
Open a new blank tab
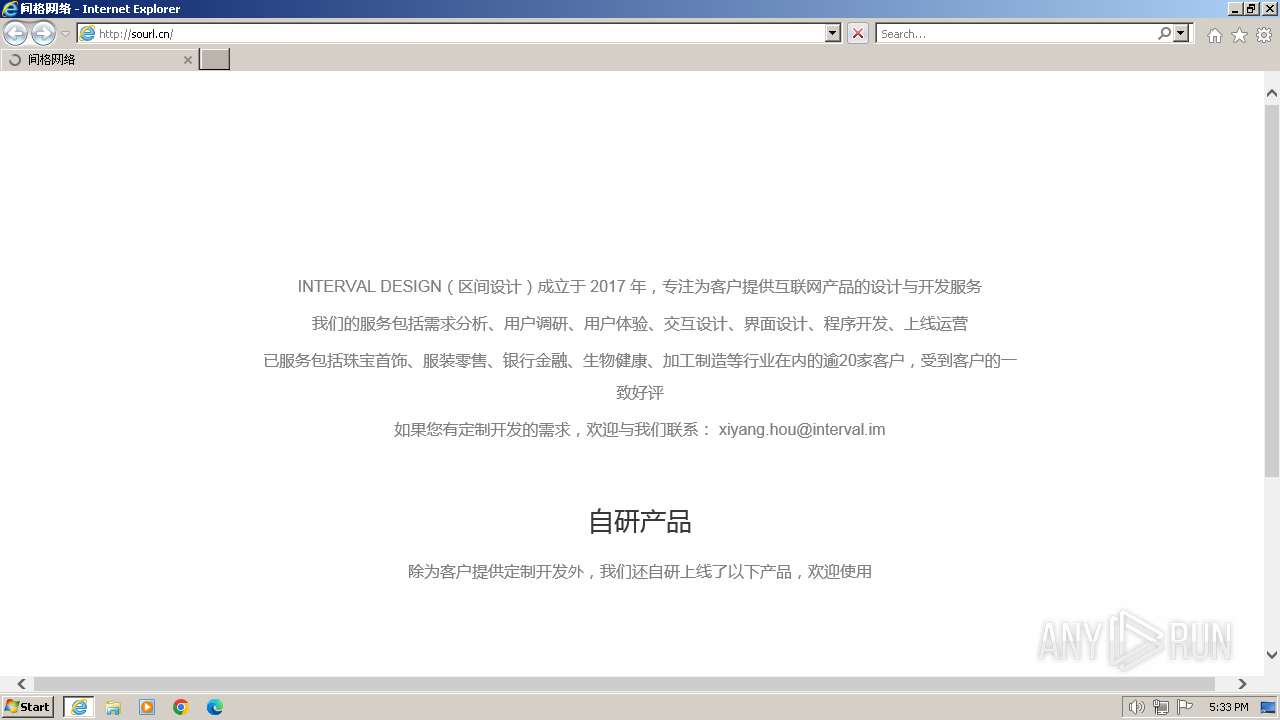point(214,60)
